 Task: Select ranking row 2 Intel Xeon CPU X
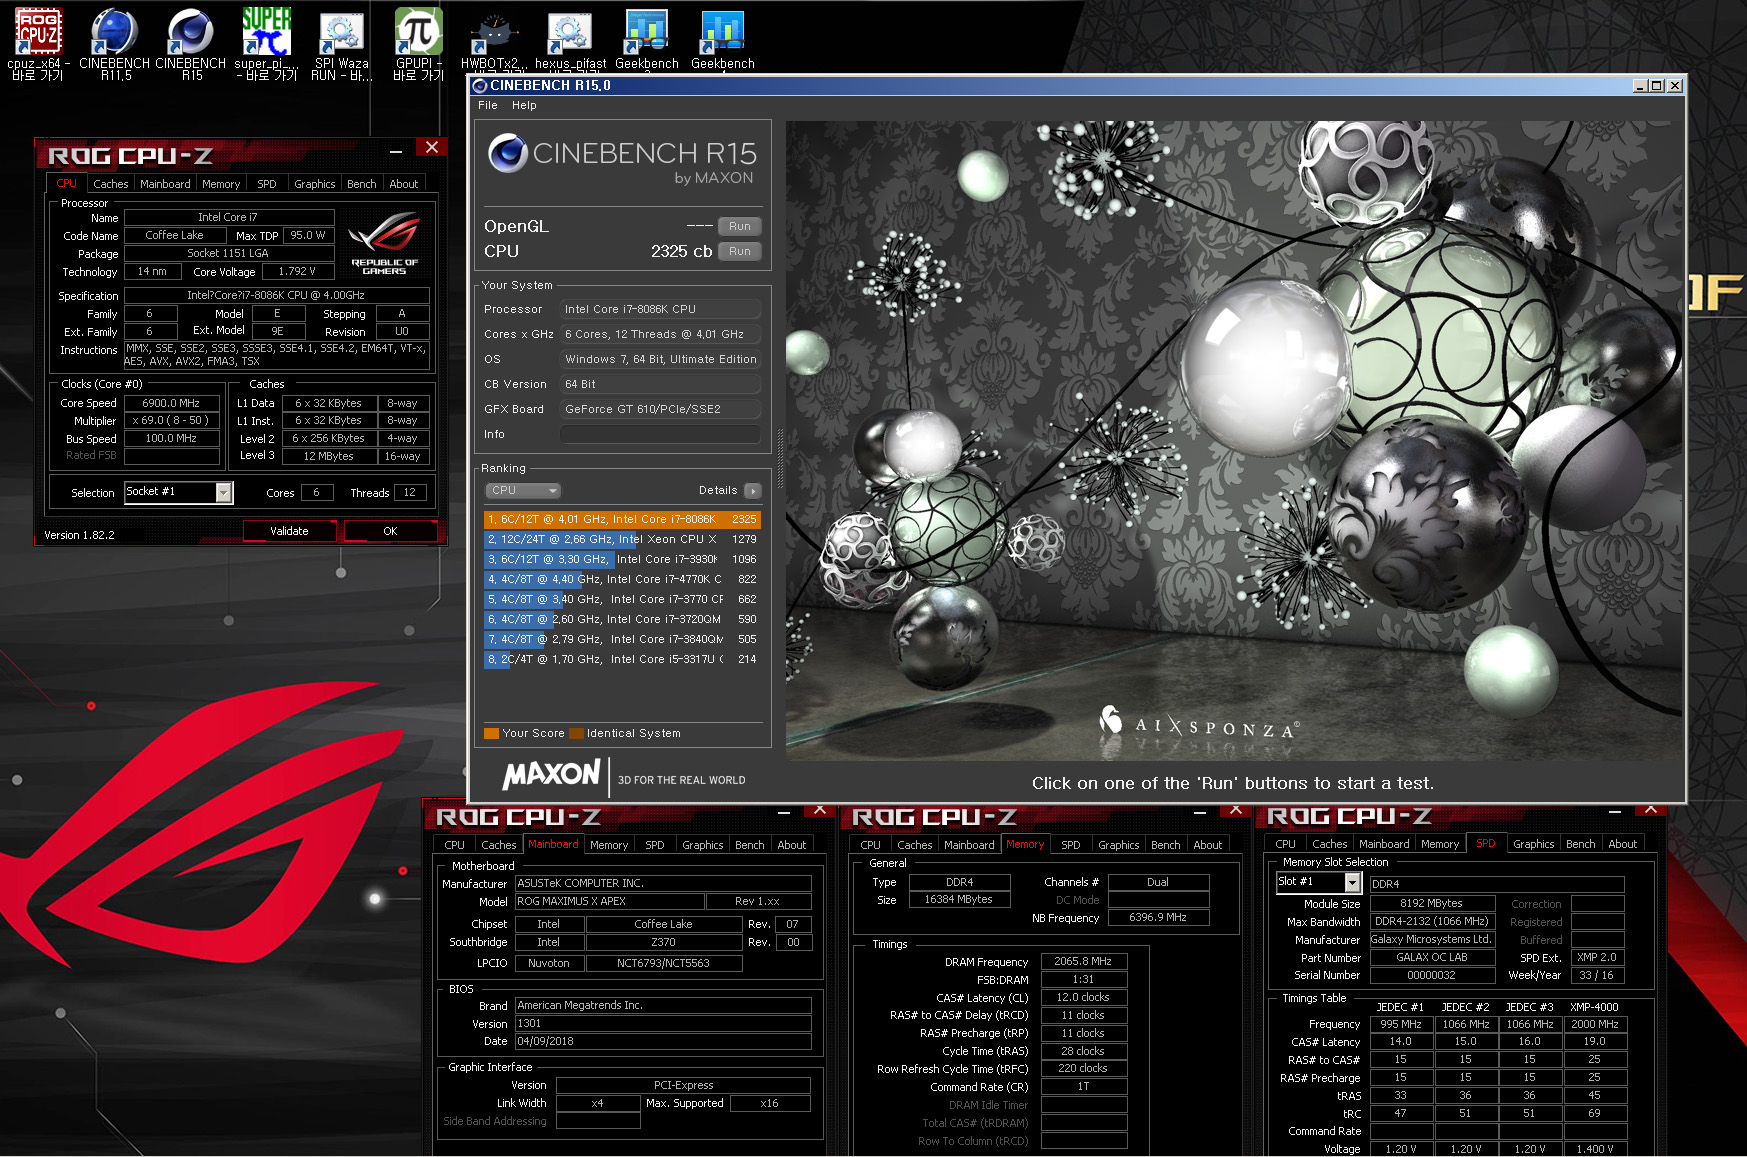[622, 539]
